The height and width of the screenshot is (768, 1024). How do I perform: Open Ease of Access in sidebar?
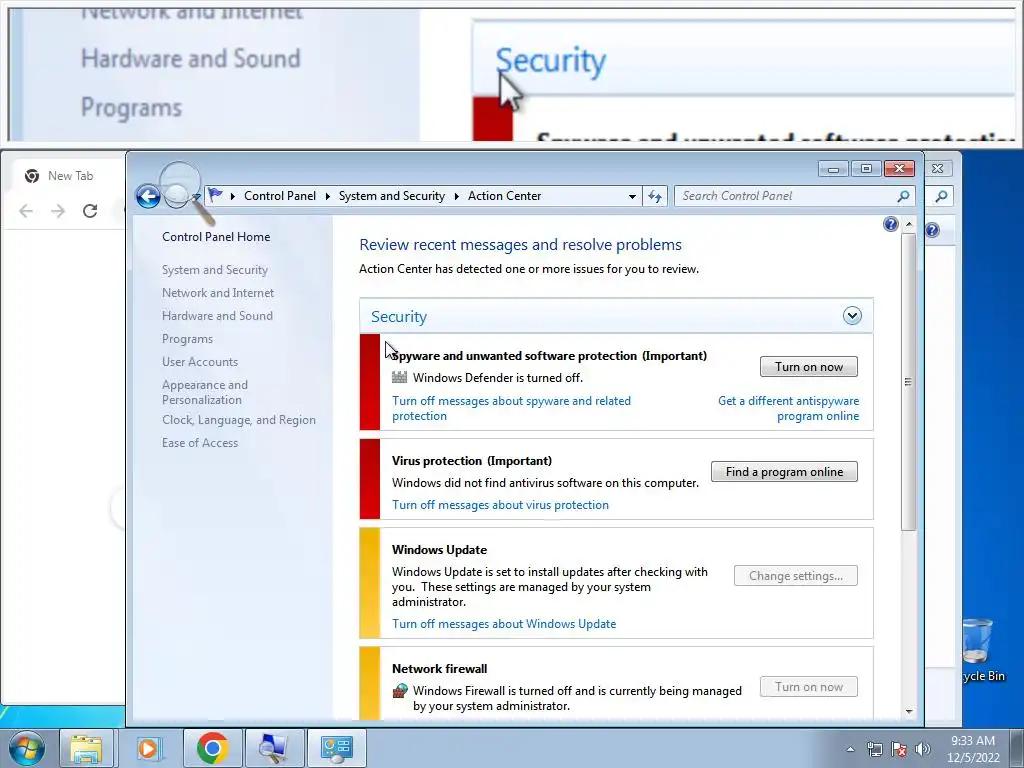(x=200, y=443)
